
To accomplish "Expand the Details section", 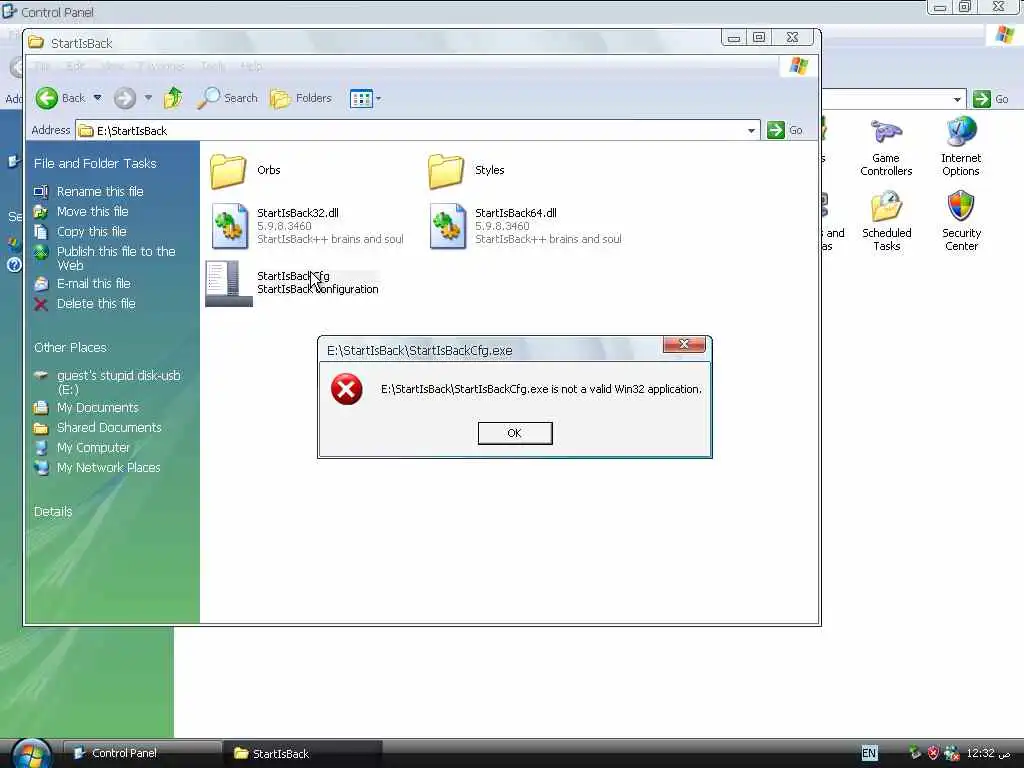I will 53,511.
